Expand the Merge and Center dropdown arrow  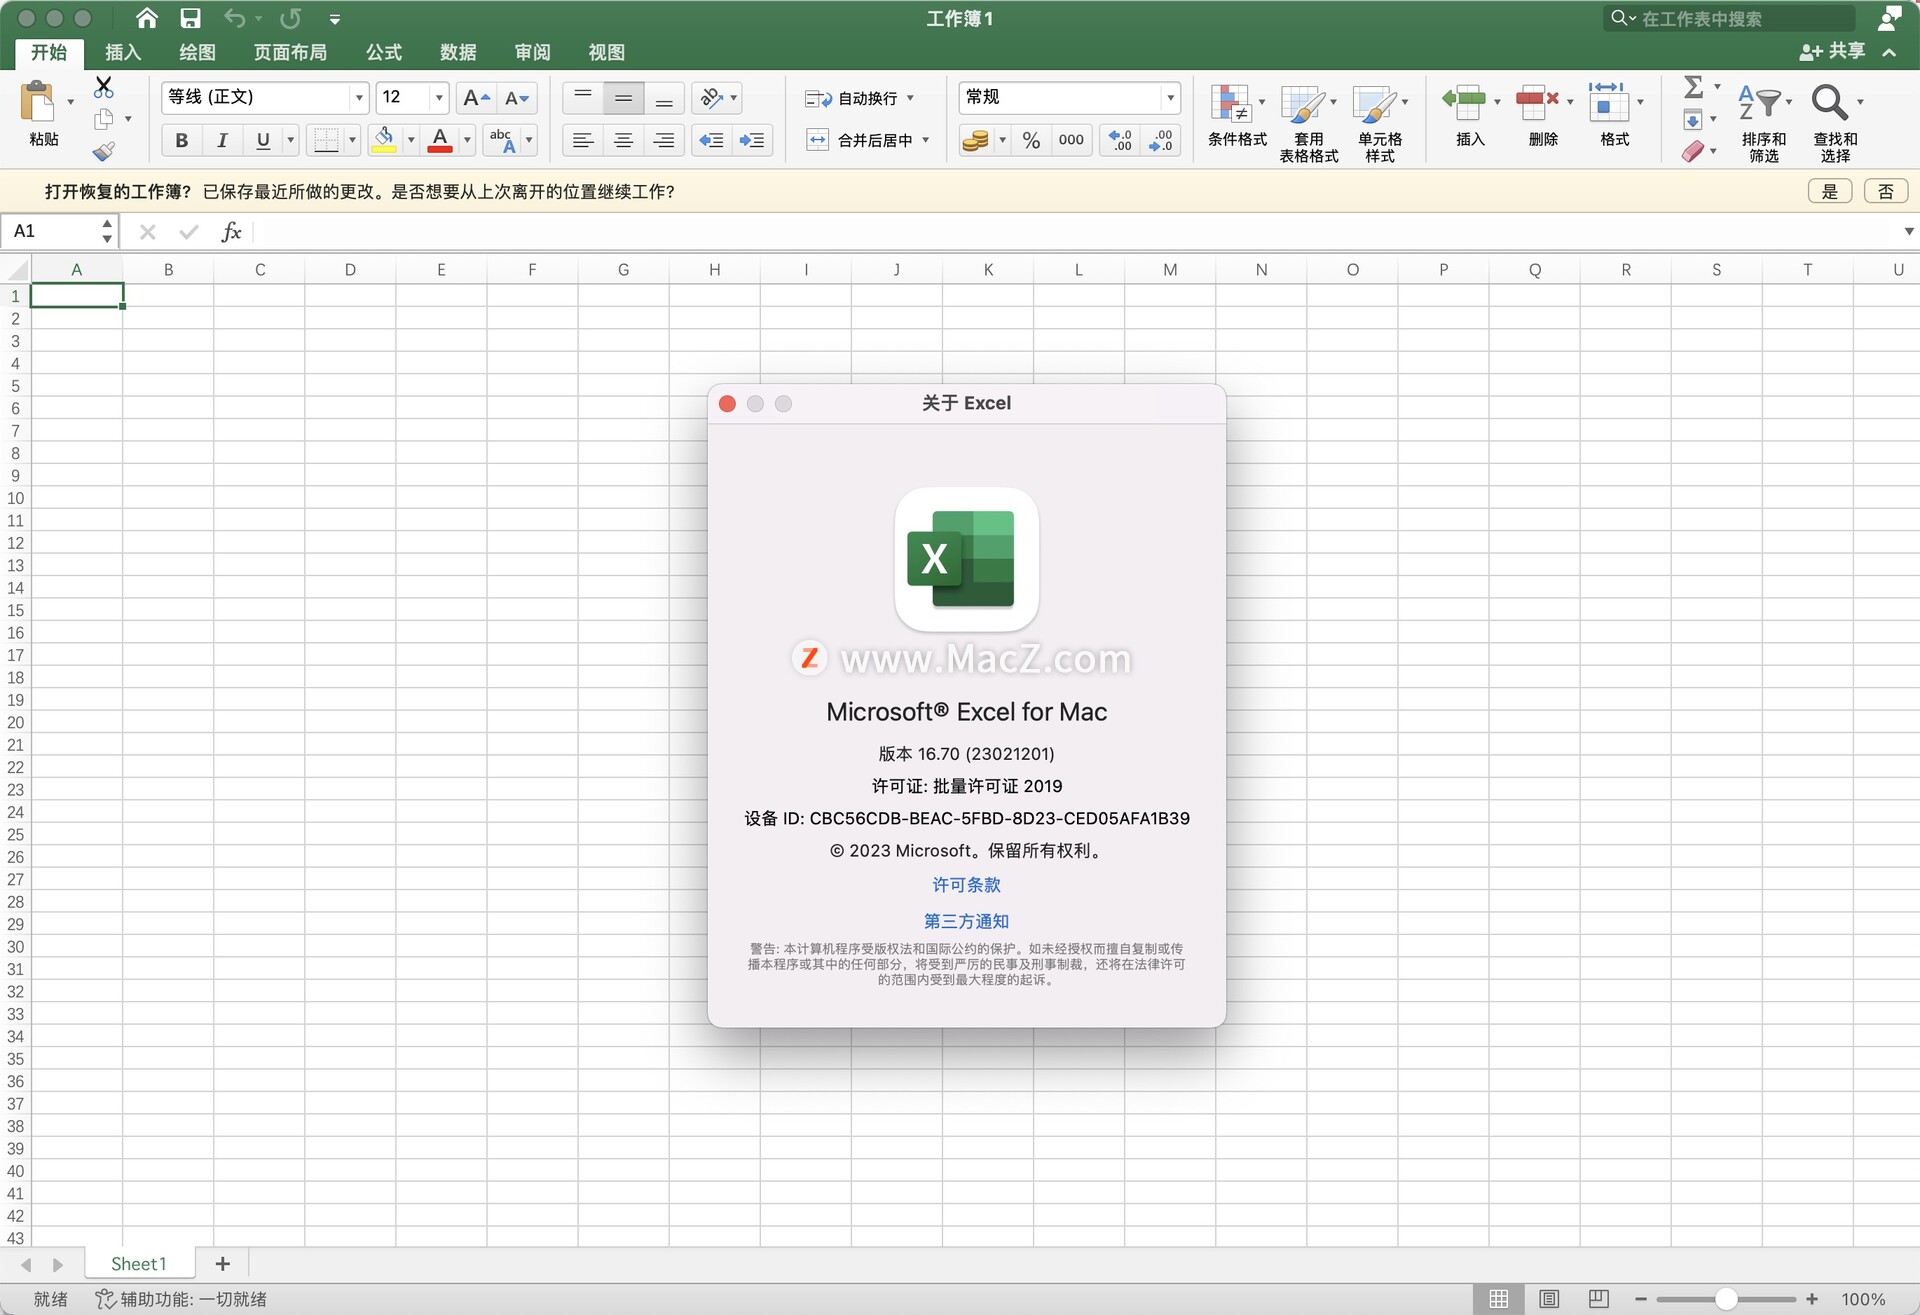coord(926,140)
